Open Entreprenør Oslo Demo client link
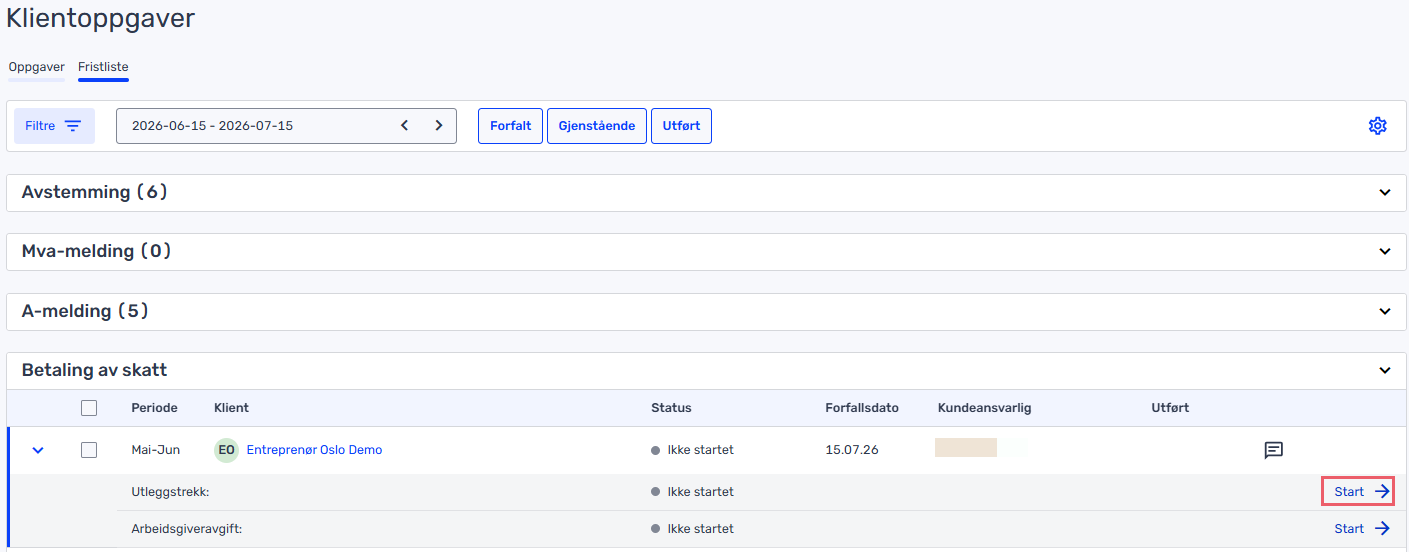The height and width of the screenshot is (552, 1409). (x=314, y=450)
